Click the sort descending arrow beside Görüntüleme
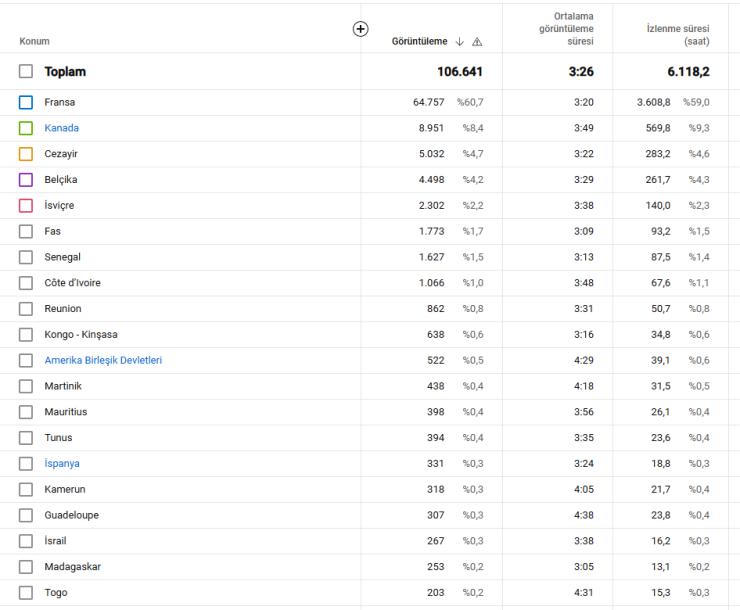The width and height of the screenshot is (740, 610). [460, 42]
